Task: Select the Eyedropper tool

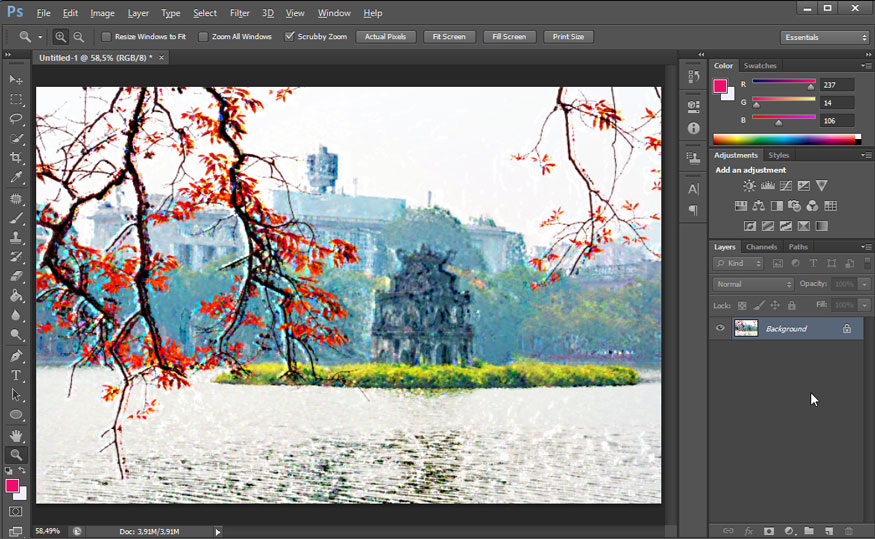Action: coord(16,178)
